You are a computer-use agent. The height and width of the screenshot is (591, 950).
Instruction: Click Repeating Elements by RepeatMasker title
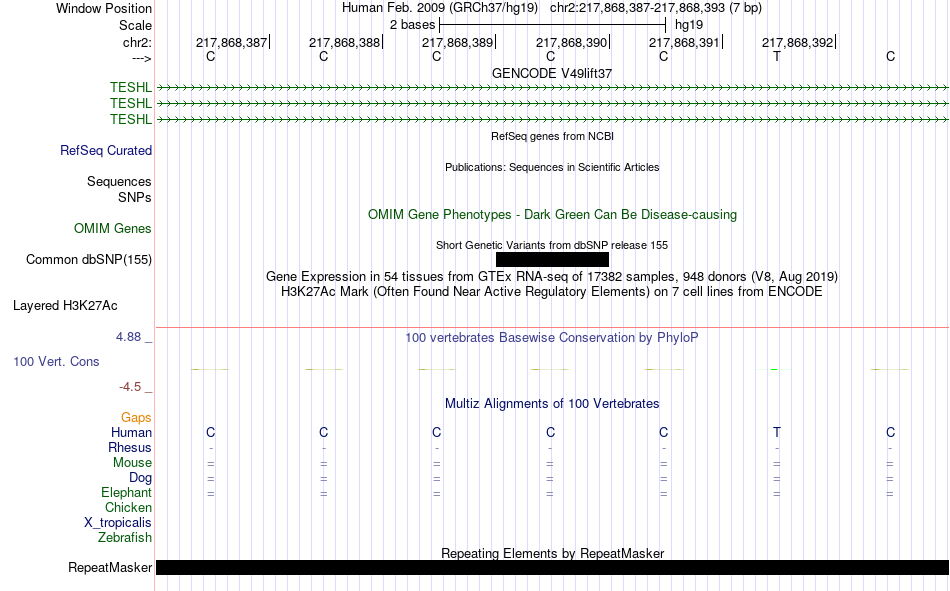[552, 553]
